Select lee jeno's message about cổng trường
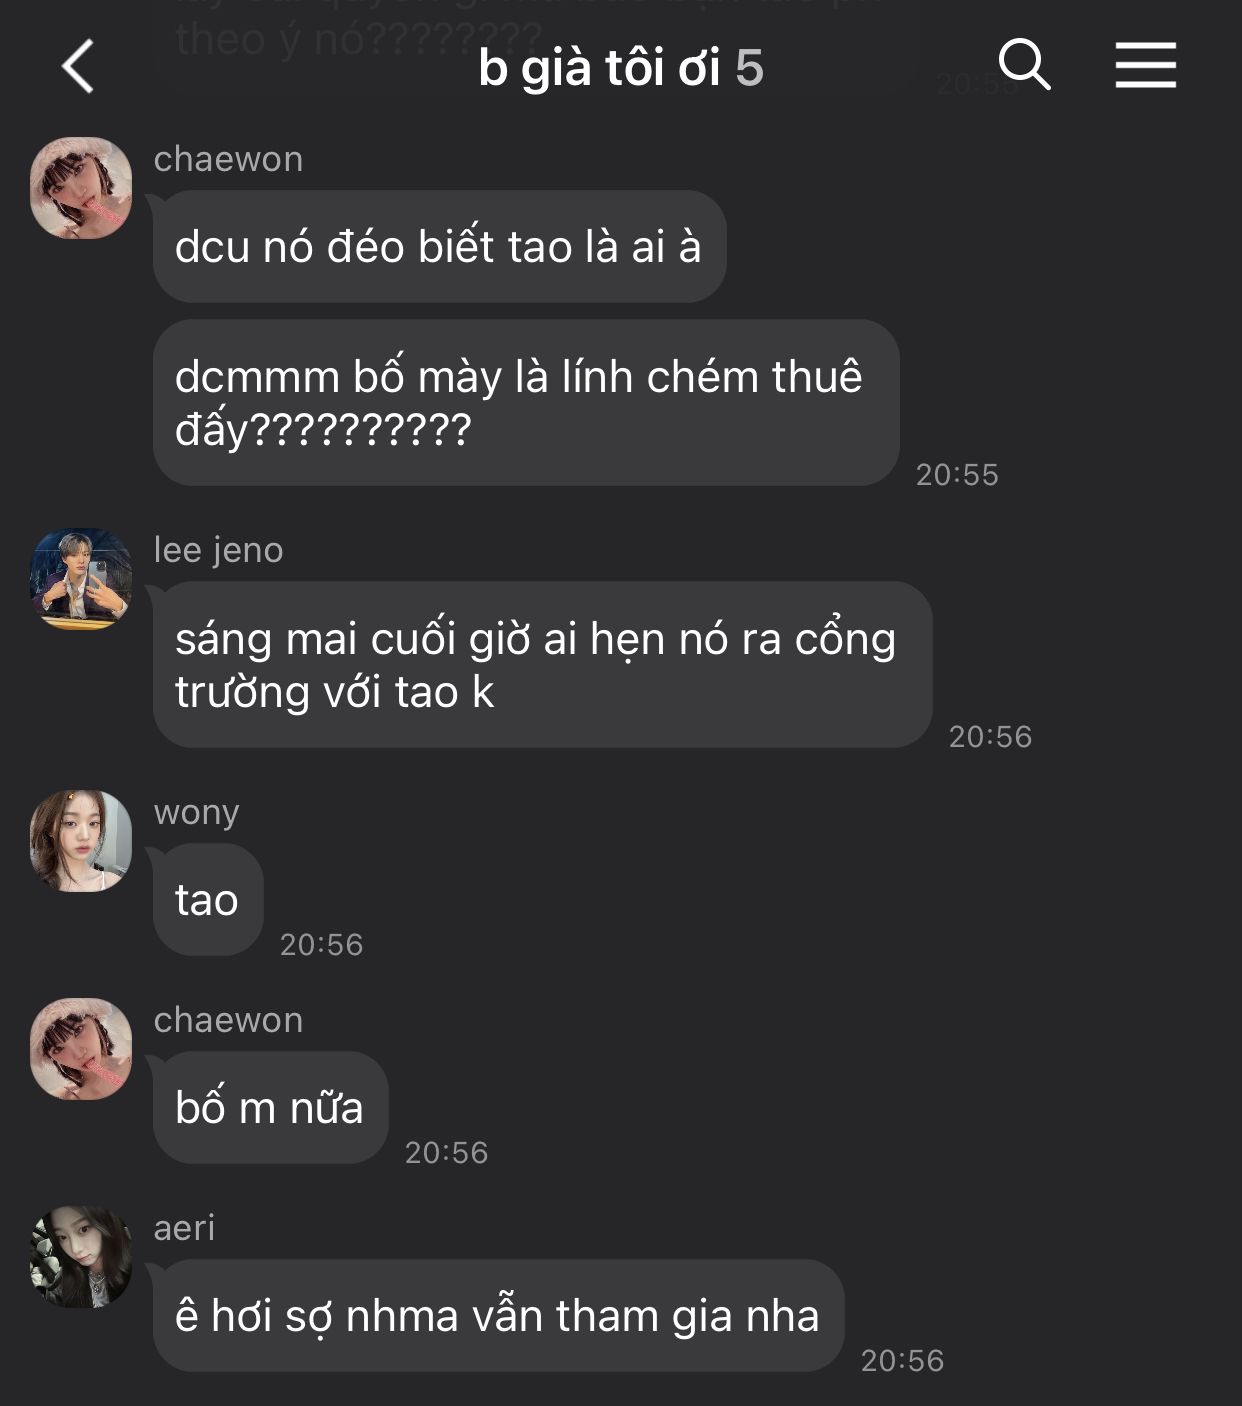1242x1406 pixels. (542, 665)
